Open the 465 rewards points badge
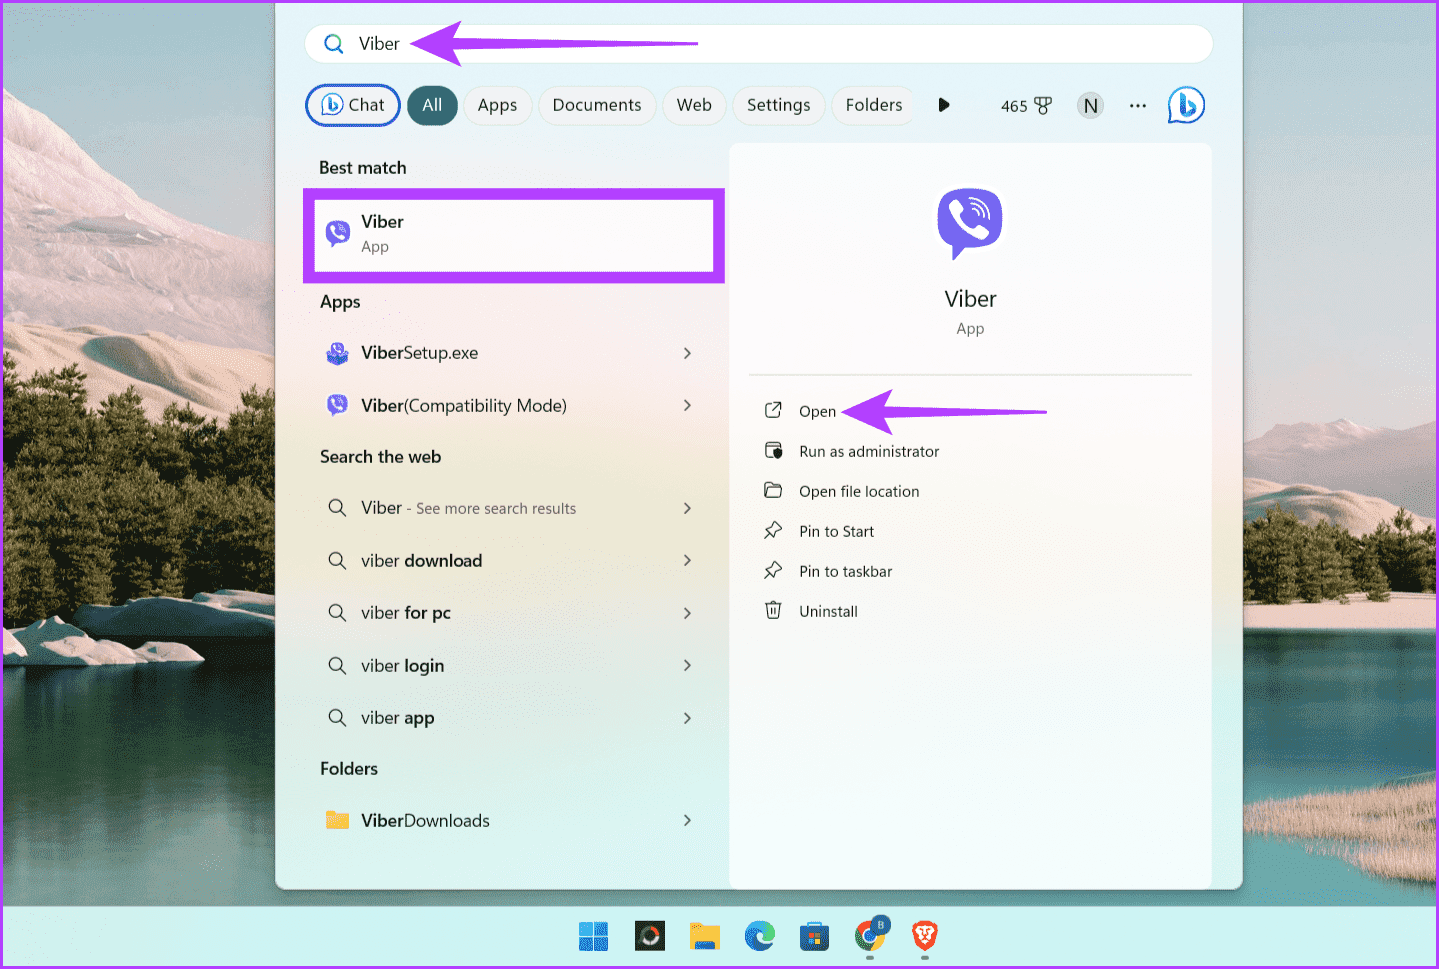 pos(1027,106)
